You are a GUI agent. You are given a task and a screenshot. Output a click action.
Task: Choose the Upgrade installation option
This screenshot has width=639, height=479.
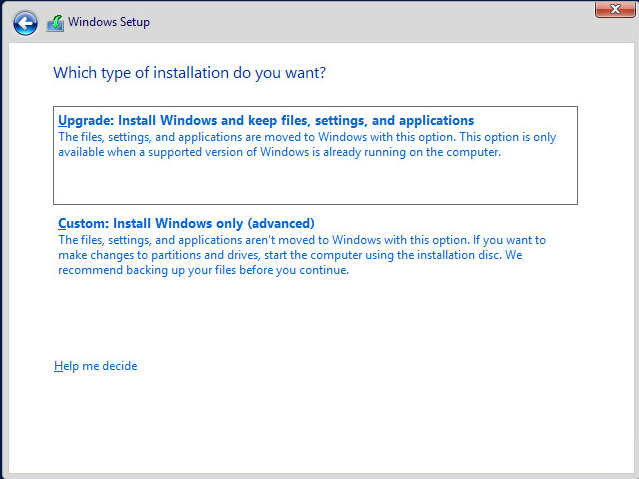click(x=315, y=155)
